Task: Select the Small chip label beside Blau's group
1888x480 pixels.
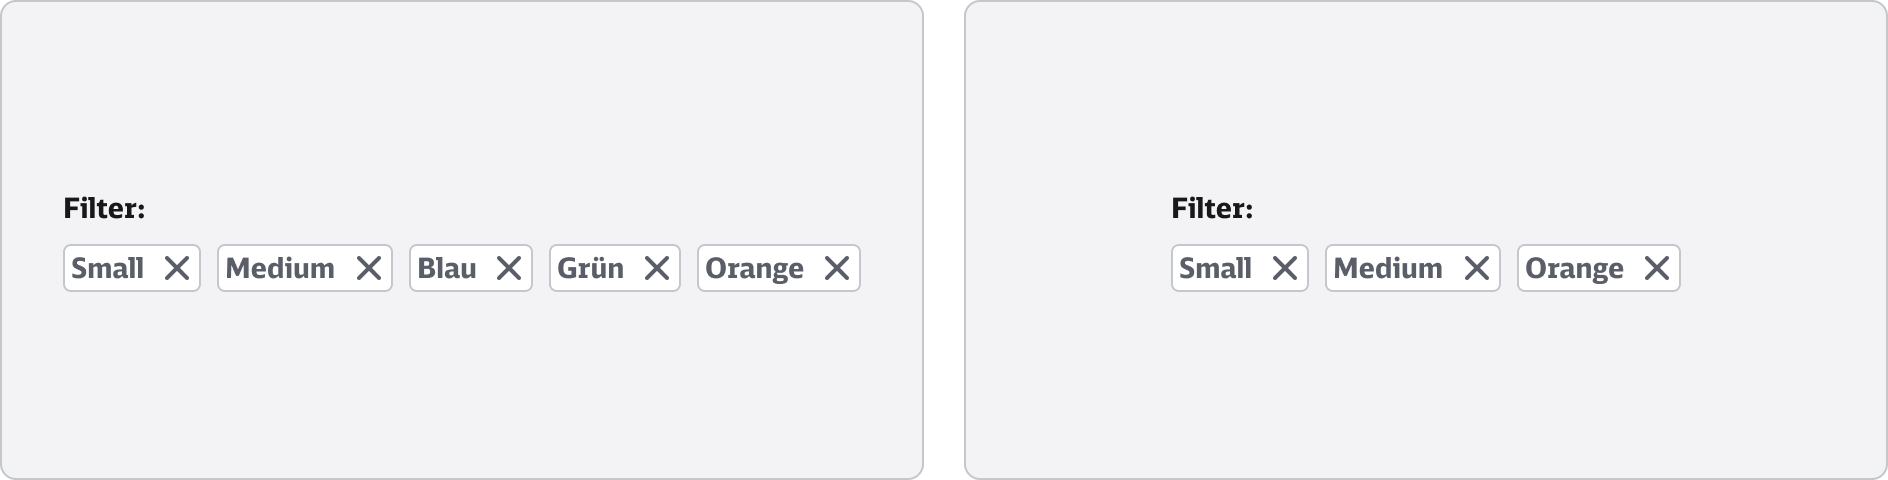Action: tap(108, 268)
